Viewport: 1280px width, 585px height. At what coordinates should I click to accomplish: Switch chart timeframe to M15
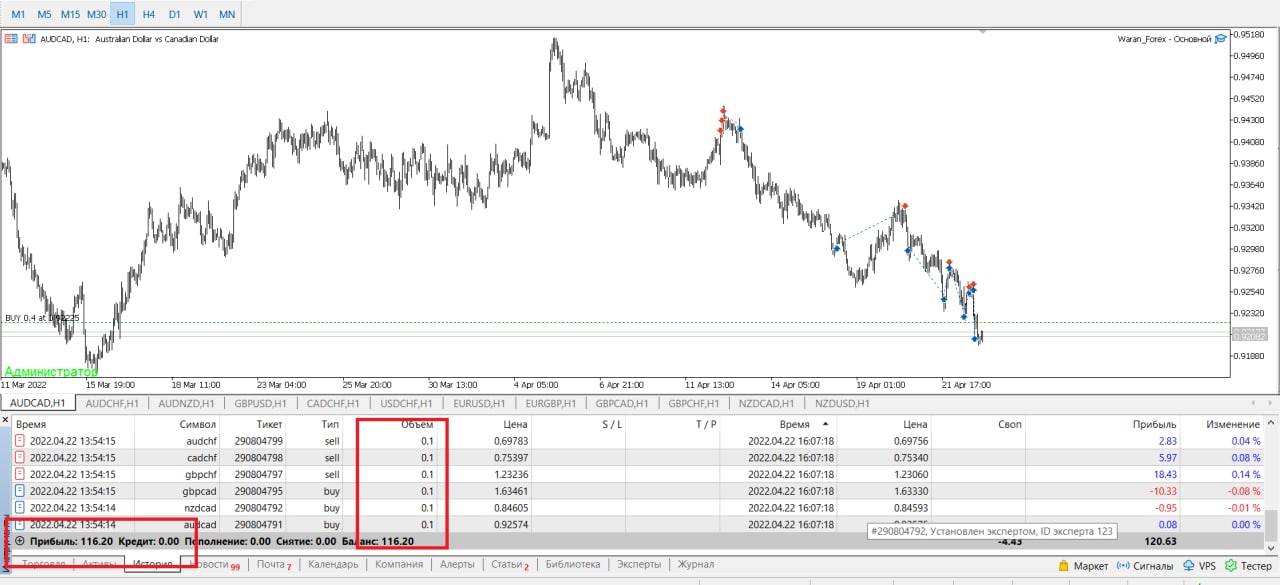[x=70, y=14]
